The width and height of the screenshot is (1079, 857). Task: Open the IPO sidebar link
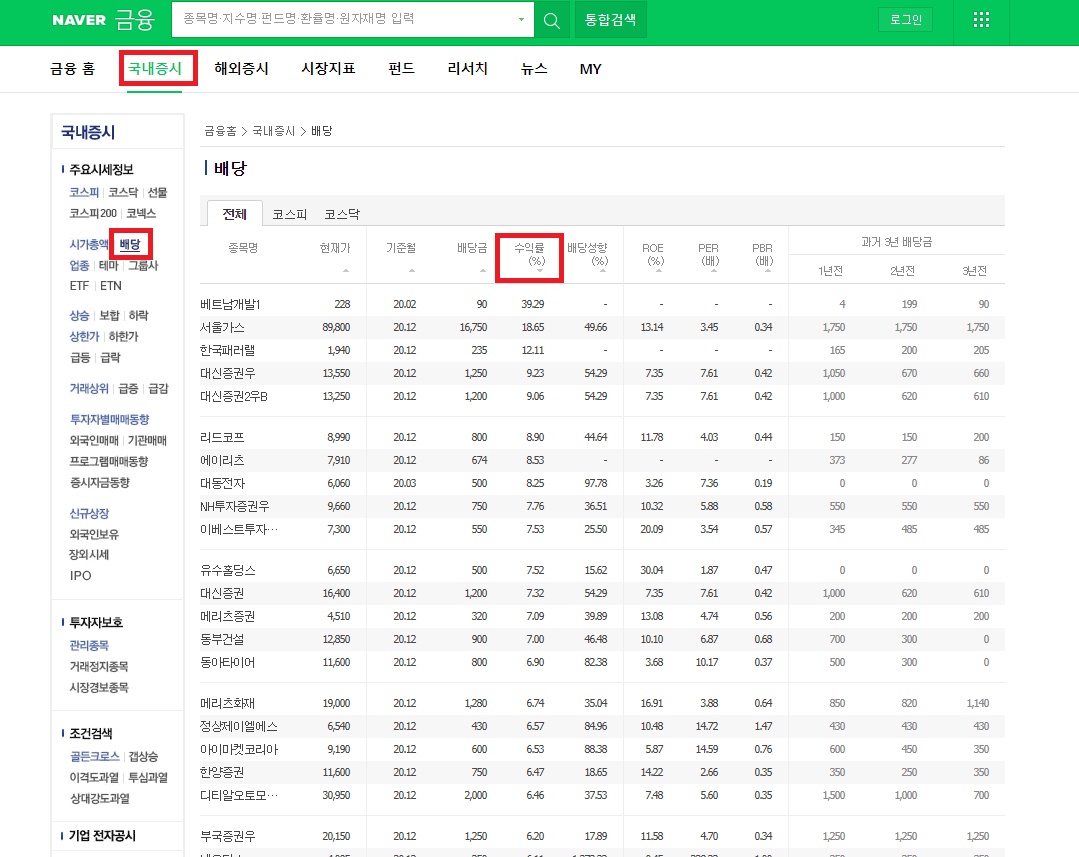(80, 575)
